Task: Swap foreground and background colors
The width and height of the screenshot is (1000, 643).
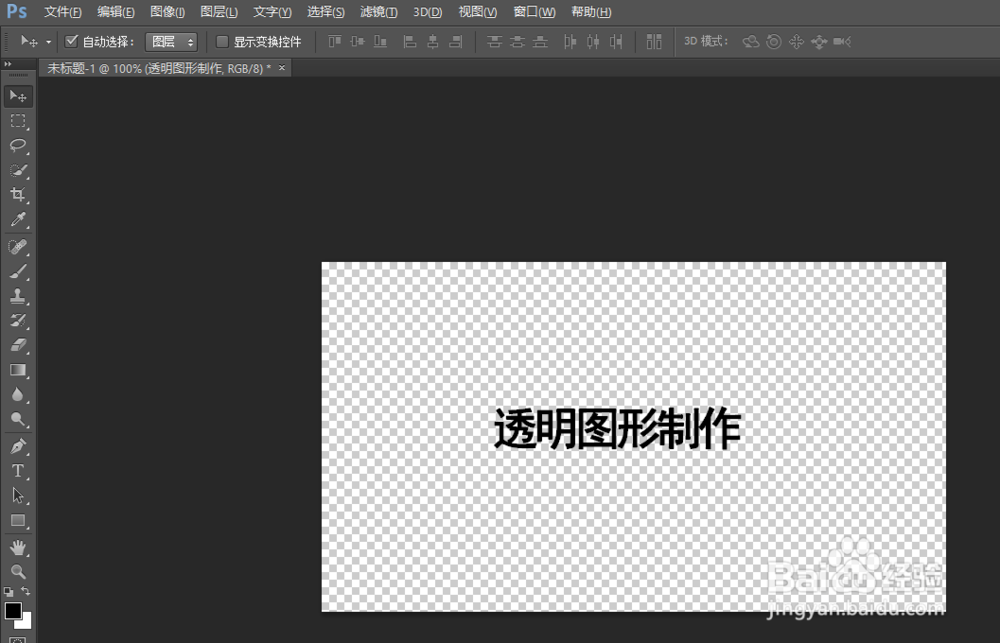Action: [x=26, y=591]
